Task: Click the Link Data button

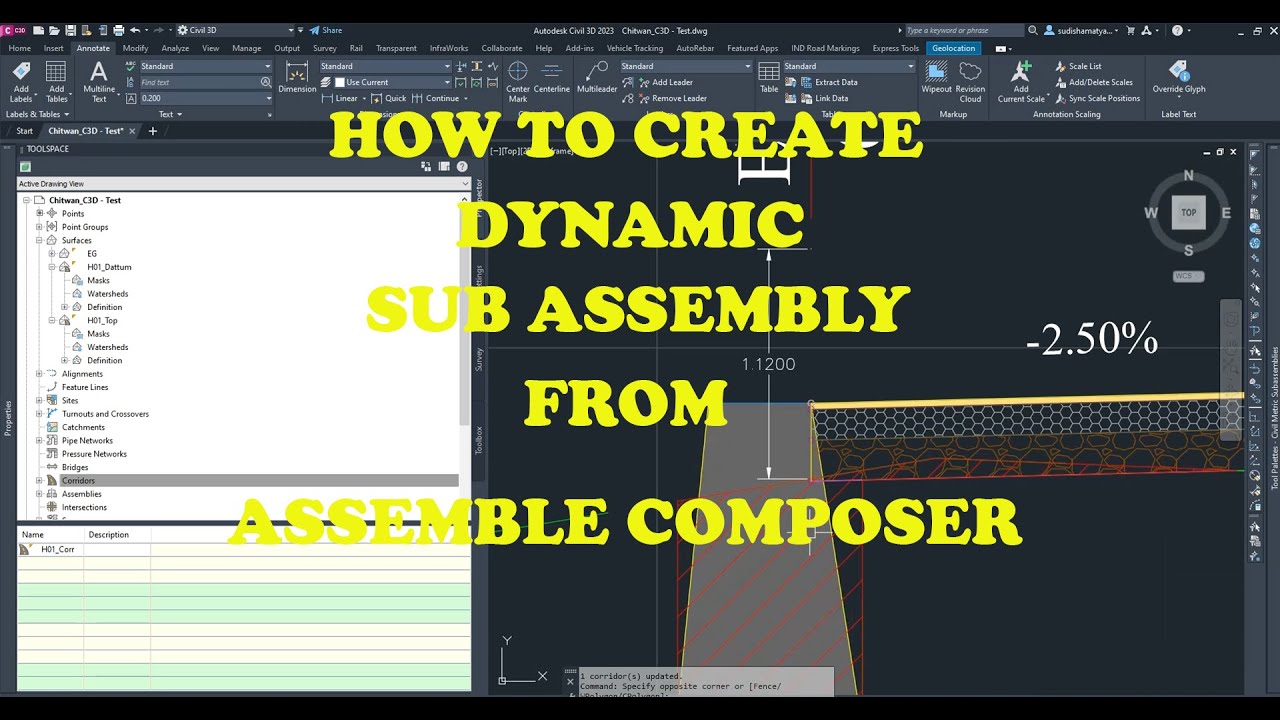Action: coord(824,98)
